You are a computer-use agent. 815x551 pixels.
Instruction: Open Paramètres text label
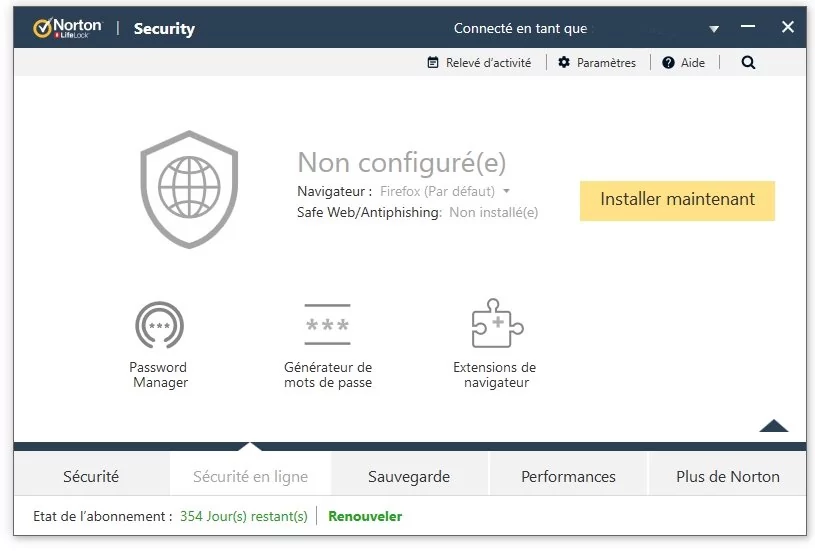pos(607,63)
